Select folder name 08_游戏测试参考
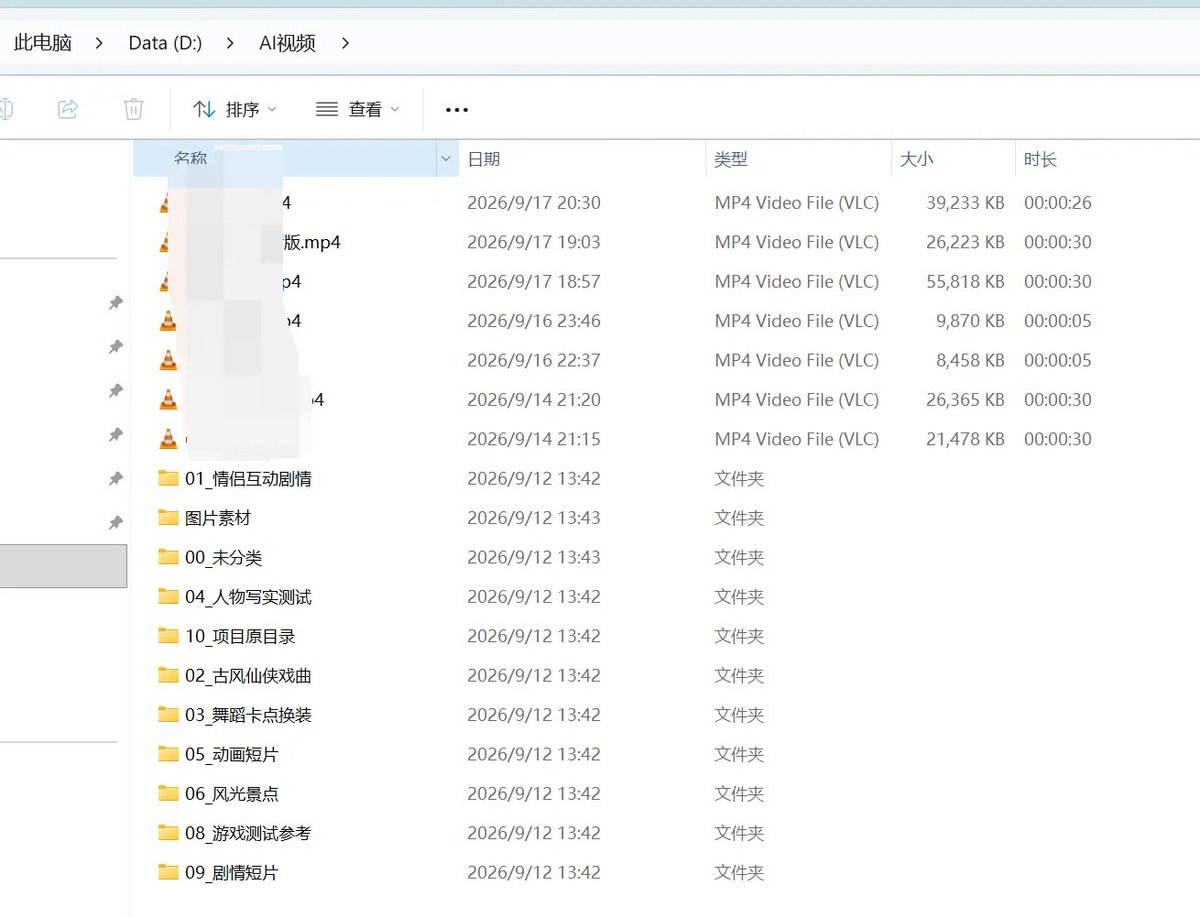The image size is (1200, 918). tap(248, 833)
